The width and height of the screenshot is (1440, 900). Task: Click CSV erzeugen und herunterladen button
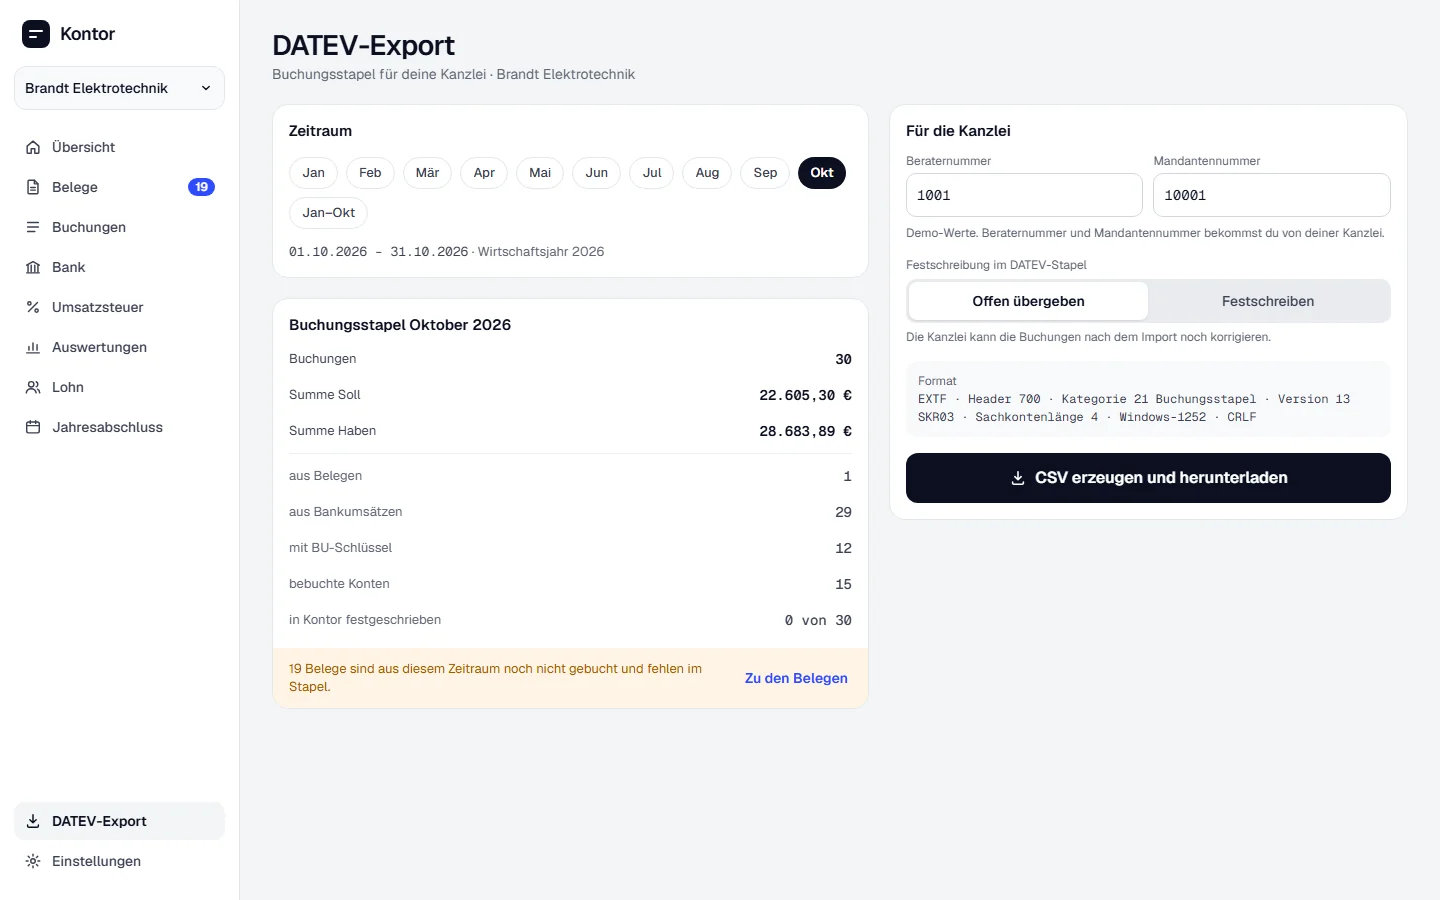tap(1148, 478)
